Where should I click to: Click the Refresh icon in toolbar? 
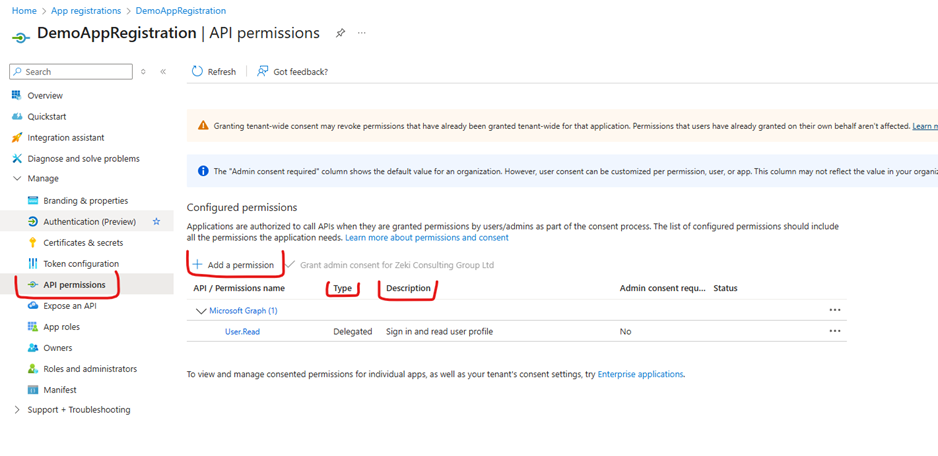click(x=197, y=71)
